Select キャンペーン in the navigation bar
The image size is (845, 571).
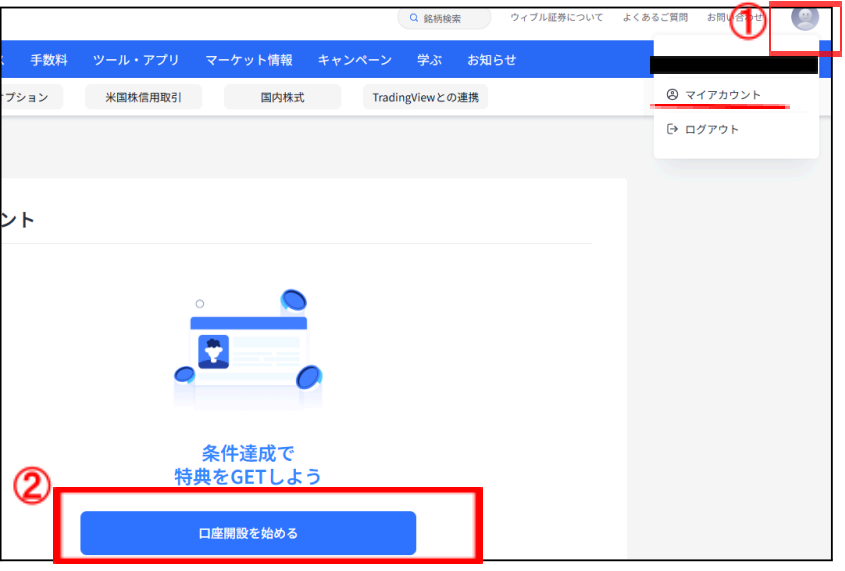(x=355, y=60)
